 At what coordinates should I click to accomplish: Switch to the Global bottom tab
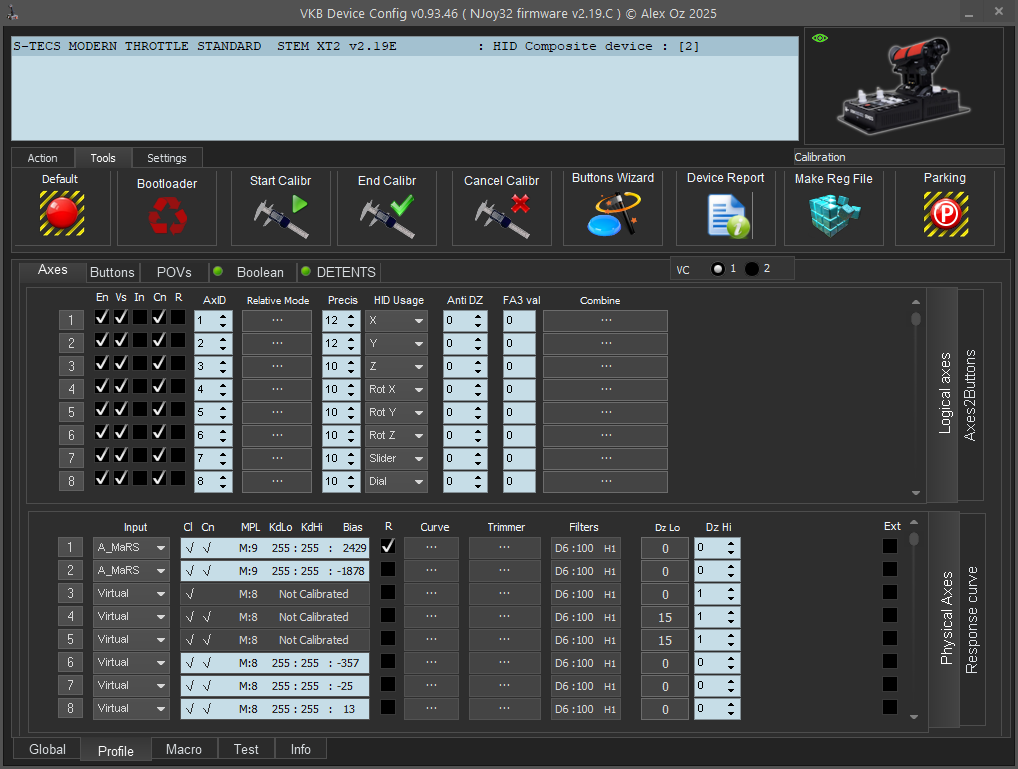(x=47, y=749)
